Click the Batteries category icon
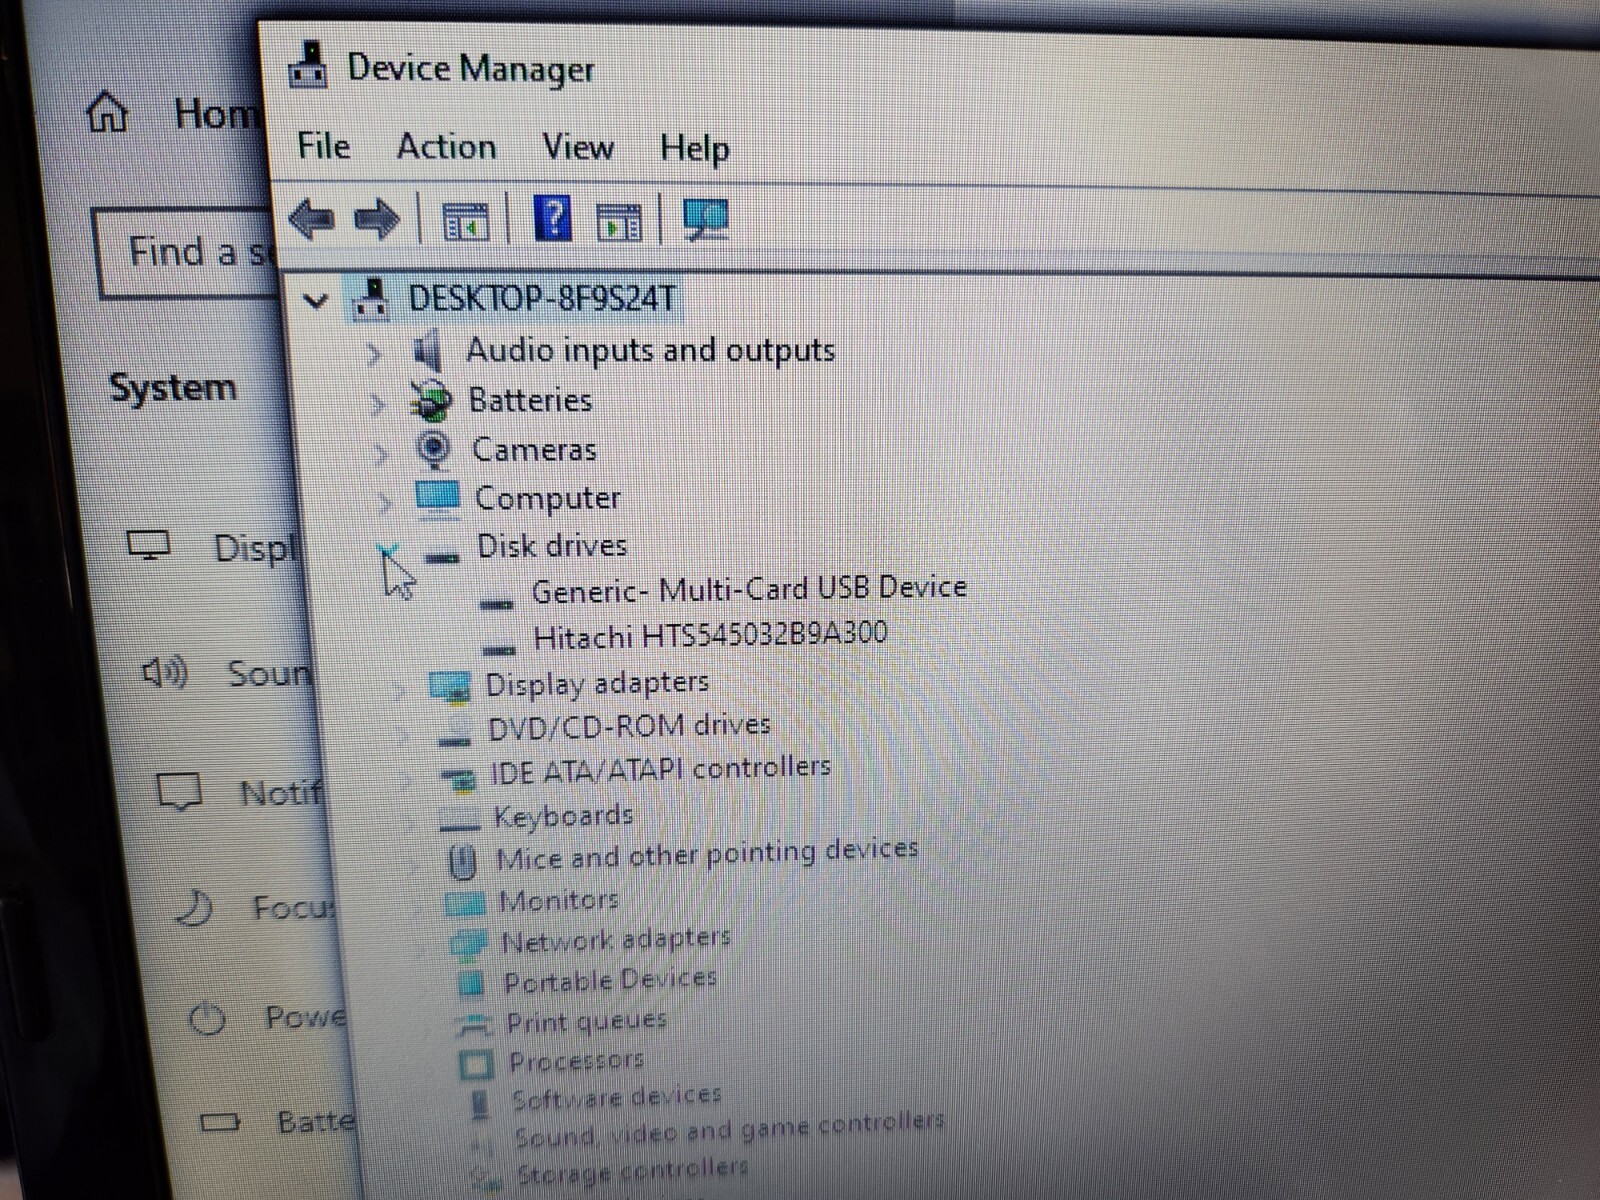The width and height of the screenshot is (1600, 1200). point(432,401)
